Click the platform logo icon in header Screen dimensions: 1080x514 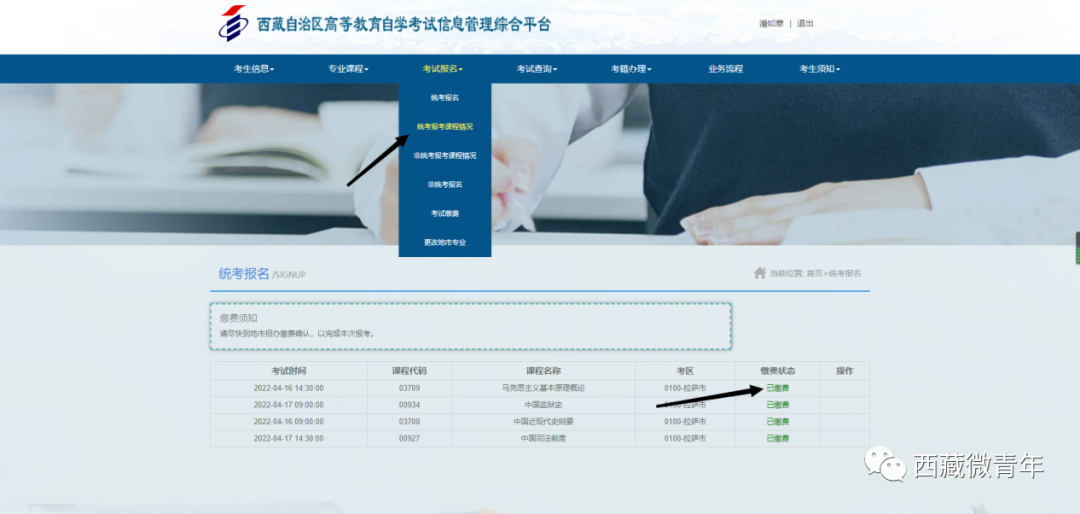tap(232, 23)
